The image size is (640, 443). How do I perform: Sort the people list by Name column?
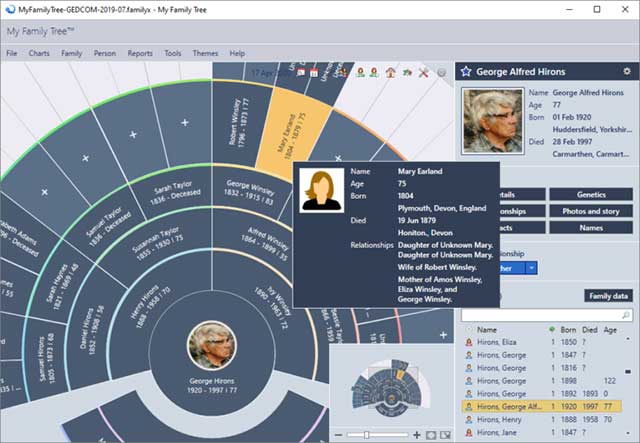click(x=488, y=329)
